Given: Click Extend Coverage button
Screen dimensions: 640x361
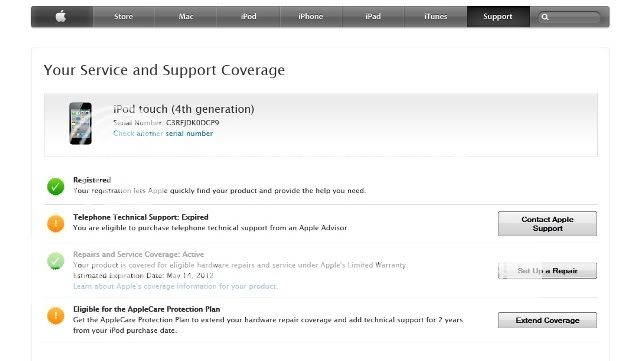Looking at the screenshot, I should pos(547,320).
